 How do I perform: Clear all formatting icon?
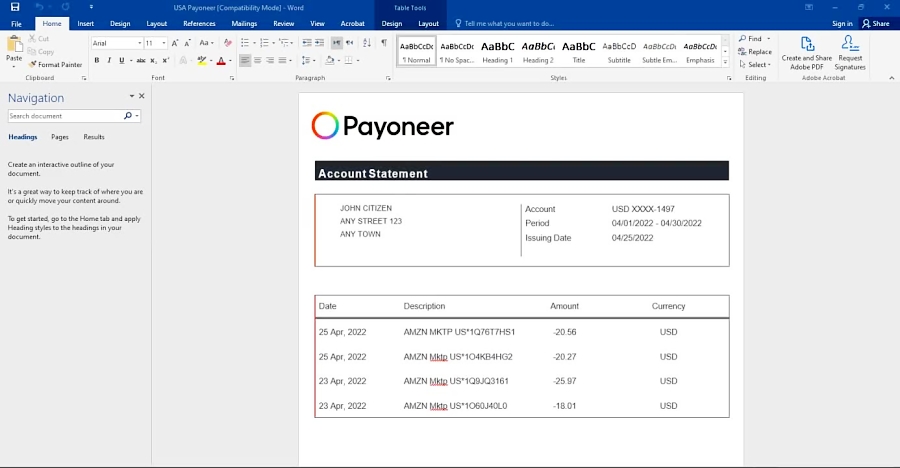pos(228,43)
